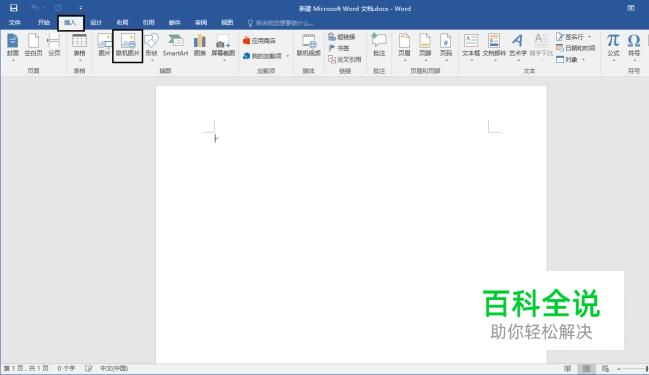Open Customize Quick Access Toolbar dropdown

coord(80,8)
